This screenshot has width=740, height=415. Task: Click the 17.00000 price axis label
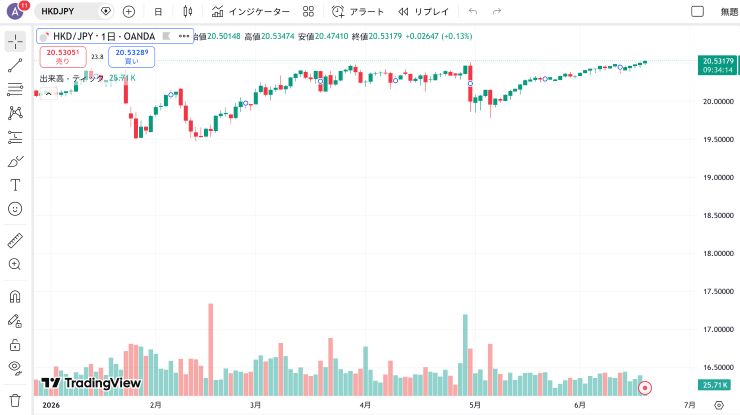tap(718, 329)
